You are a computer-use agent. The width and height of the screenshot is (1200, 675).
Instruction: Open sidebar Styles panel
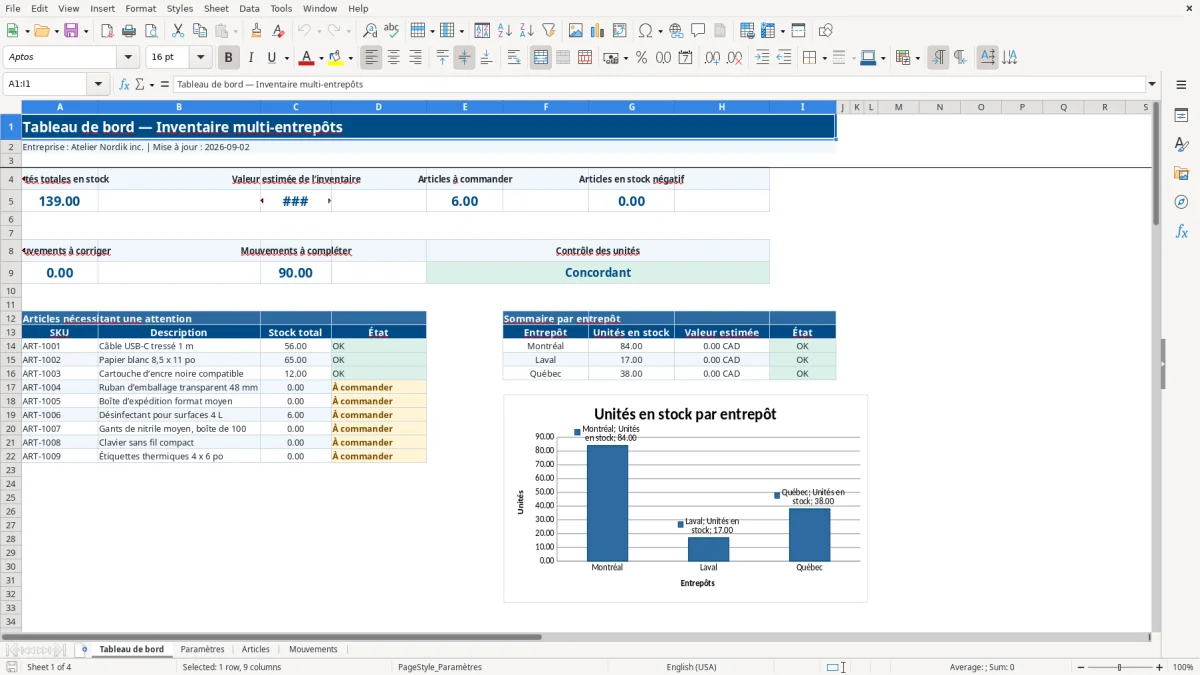tap(1181, 144)
